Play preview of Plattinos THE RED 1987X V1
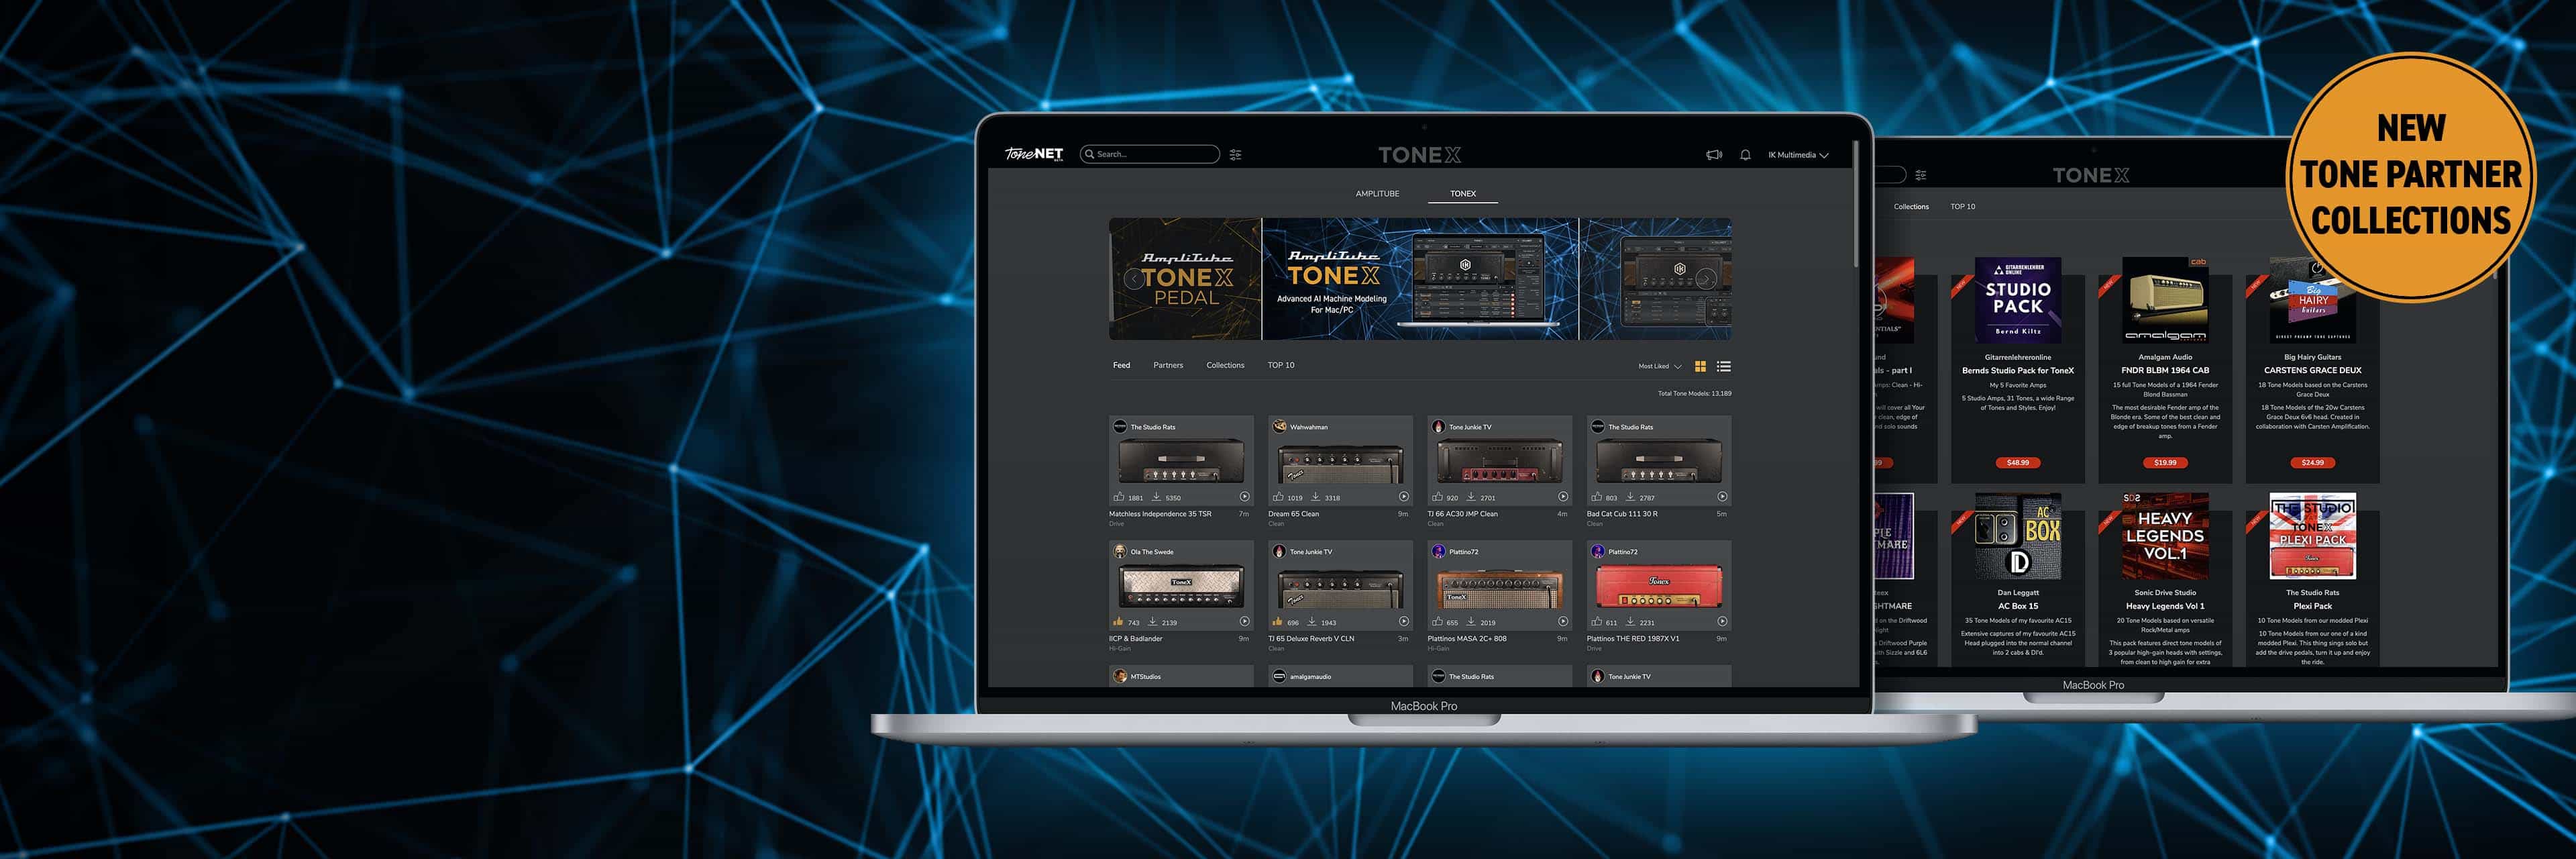The height and width of the screenshot is (859, 2576). point(1722,621)
